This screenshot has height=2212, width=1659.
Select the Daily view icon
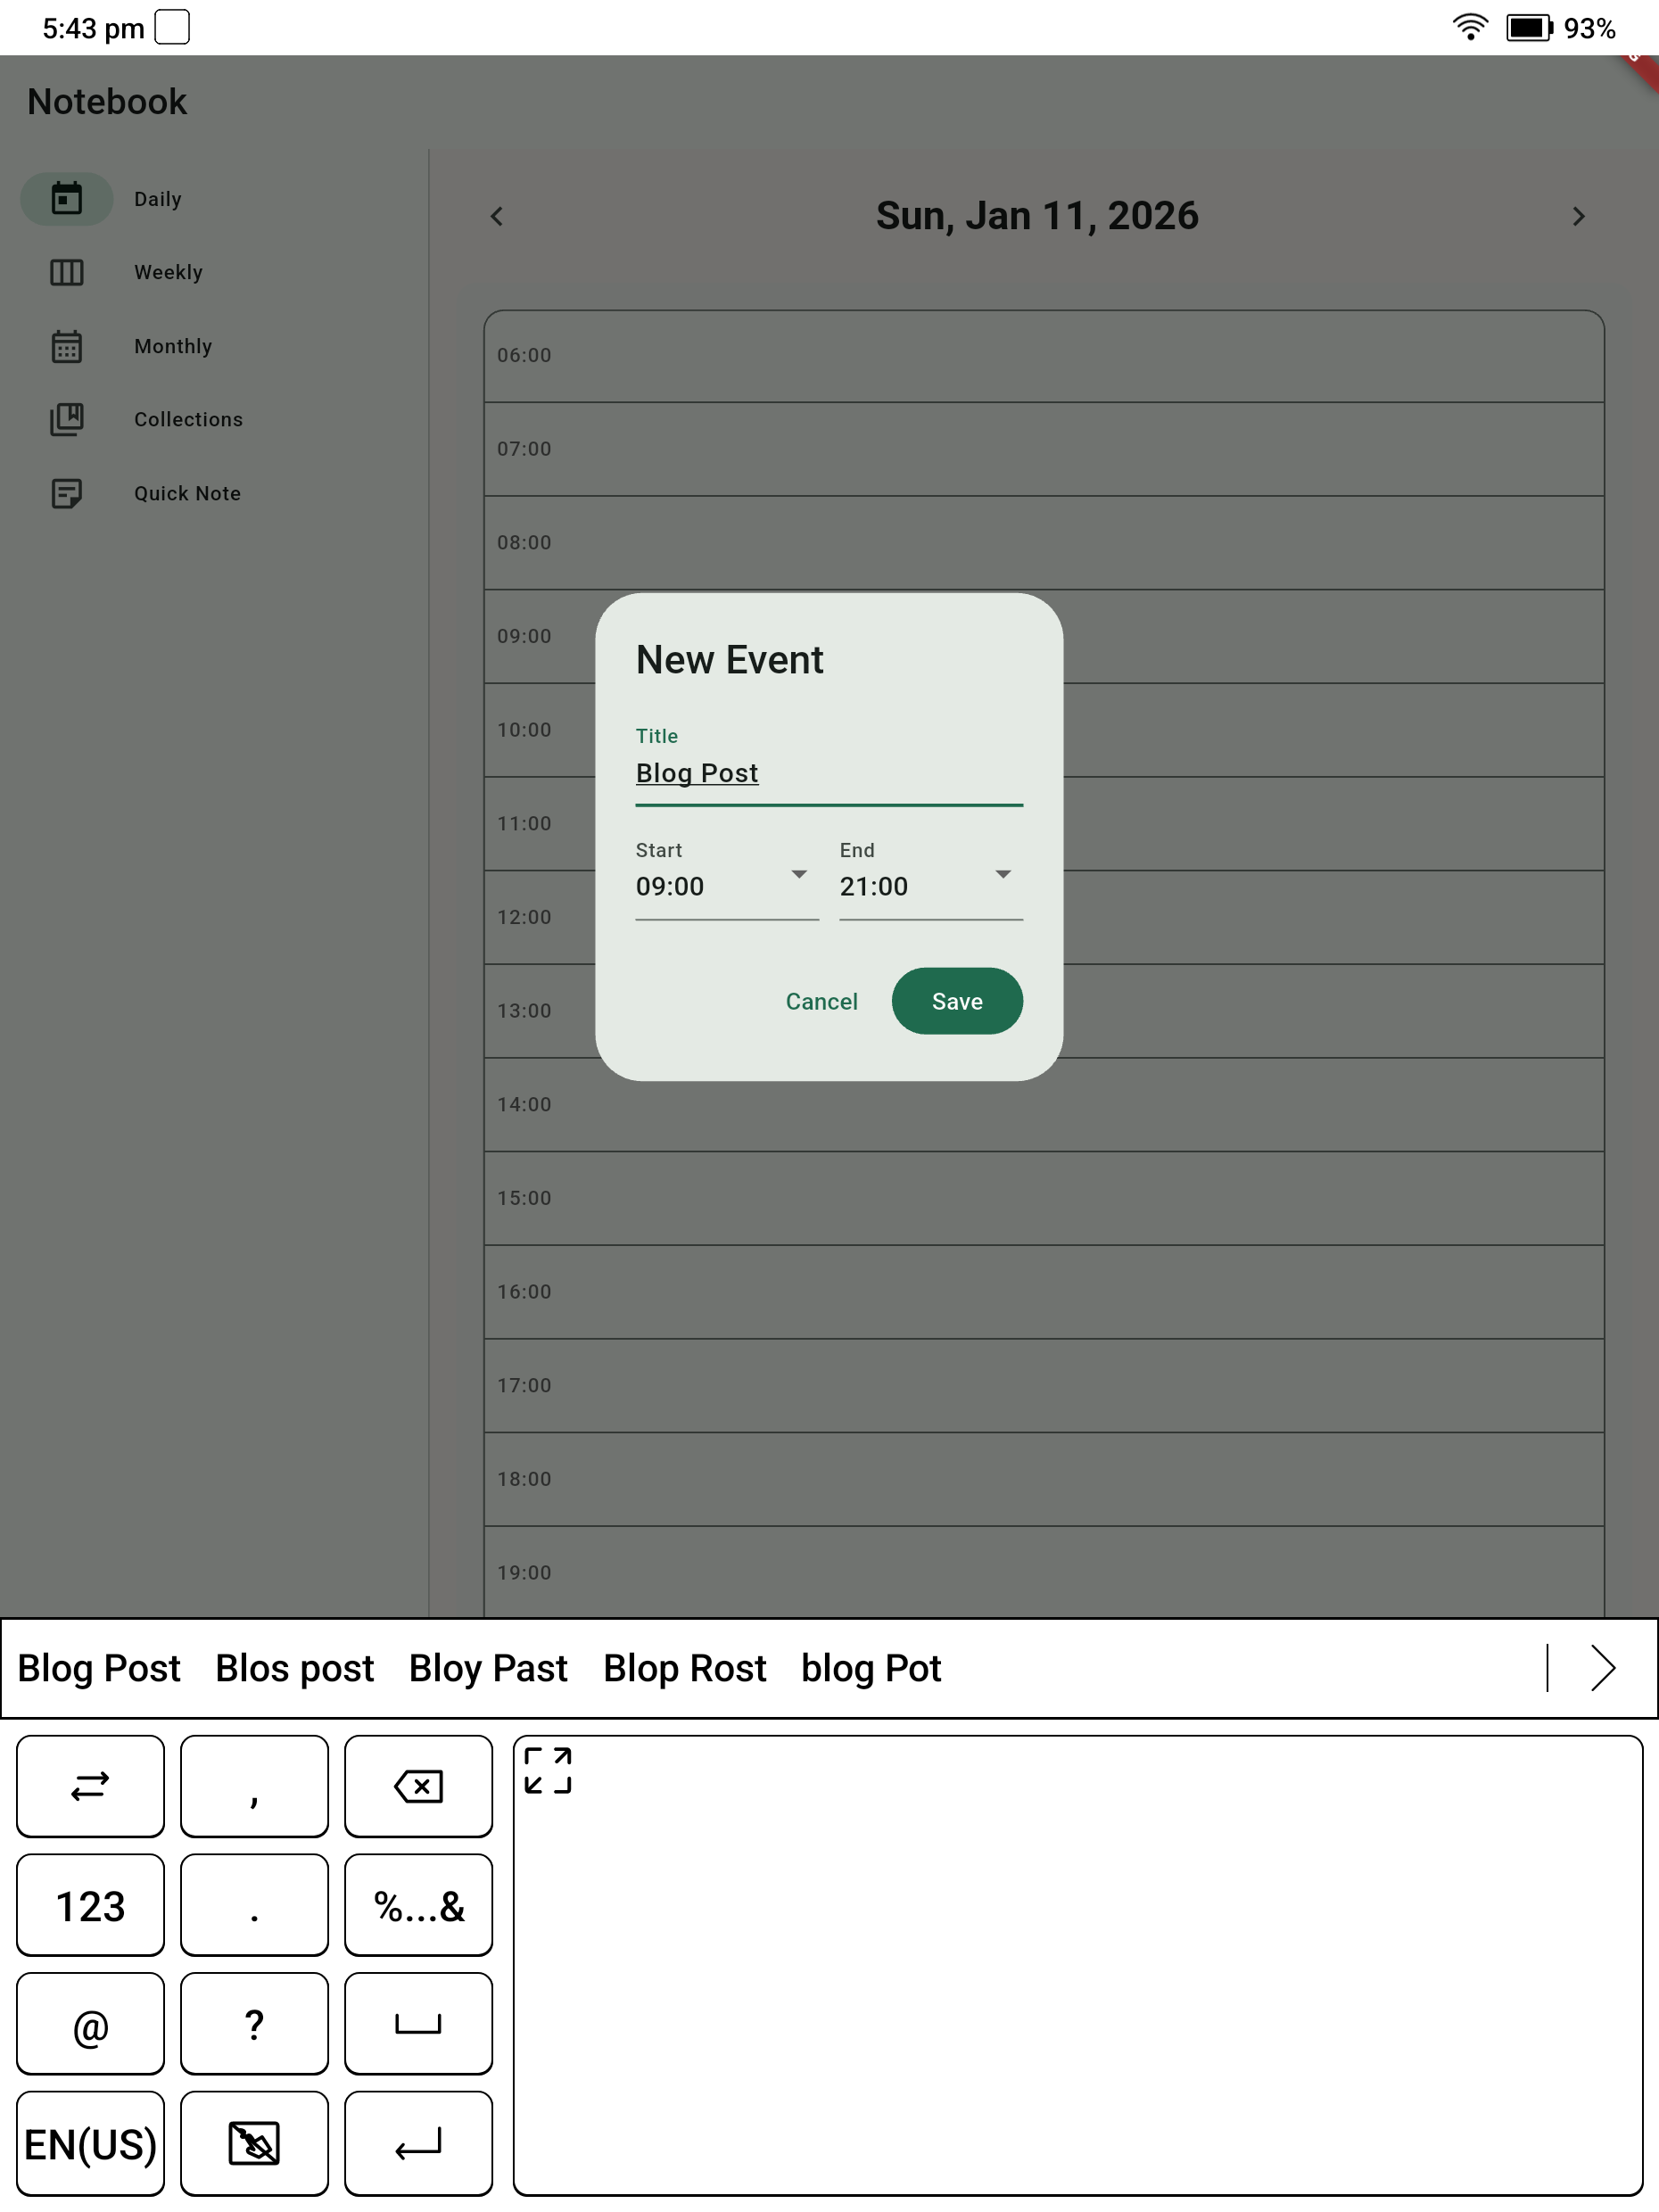65,198
